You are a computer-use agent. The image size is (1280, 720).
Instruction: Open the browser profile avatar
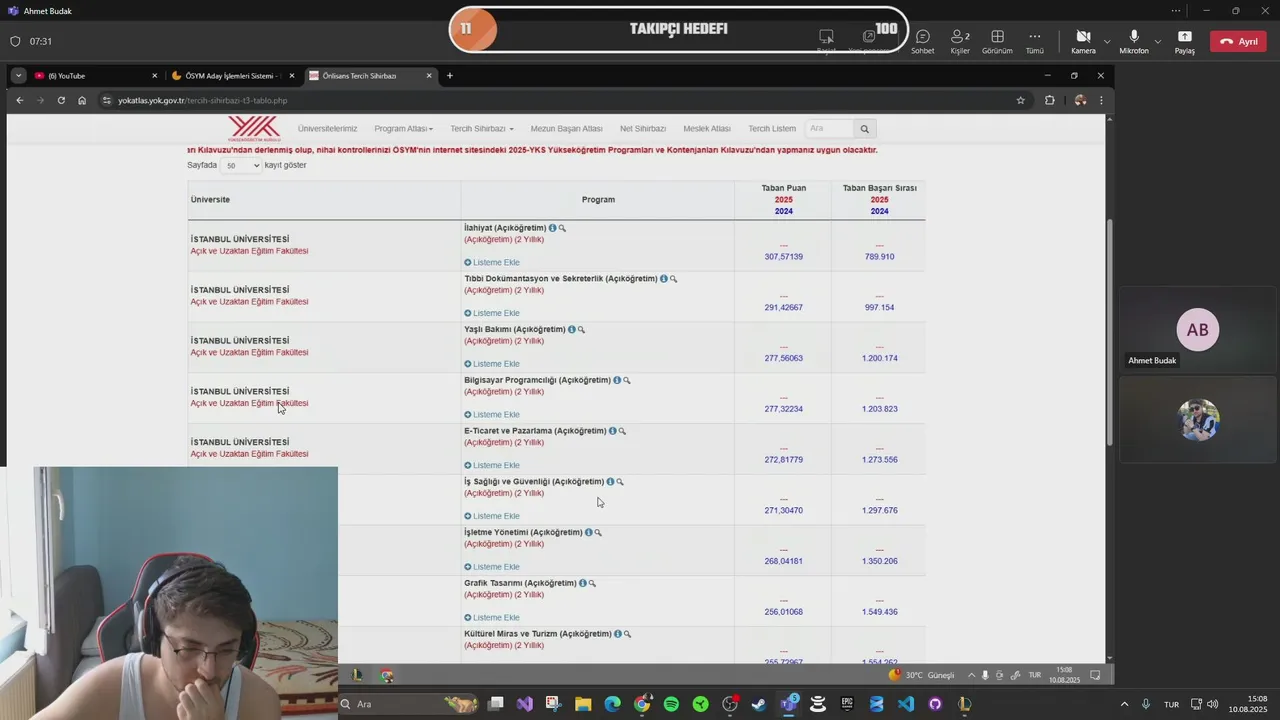pyautogui.click(x=1080, y=100)
